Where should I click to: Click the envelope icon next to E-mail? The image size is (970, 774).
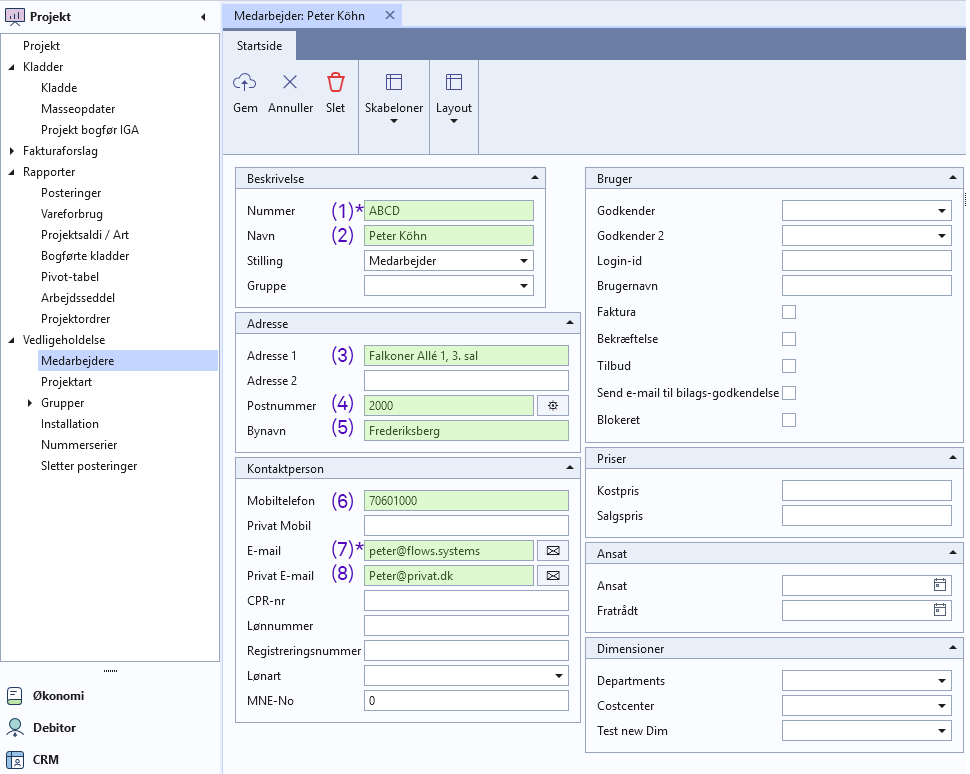(x=552, y=550)
